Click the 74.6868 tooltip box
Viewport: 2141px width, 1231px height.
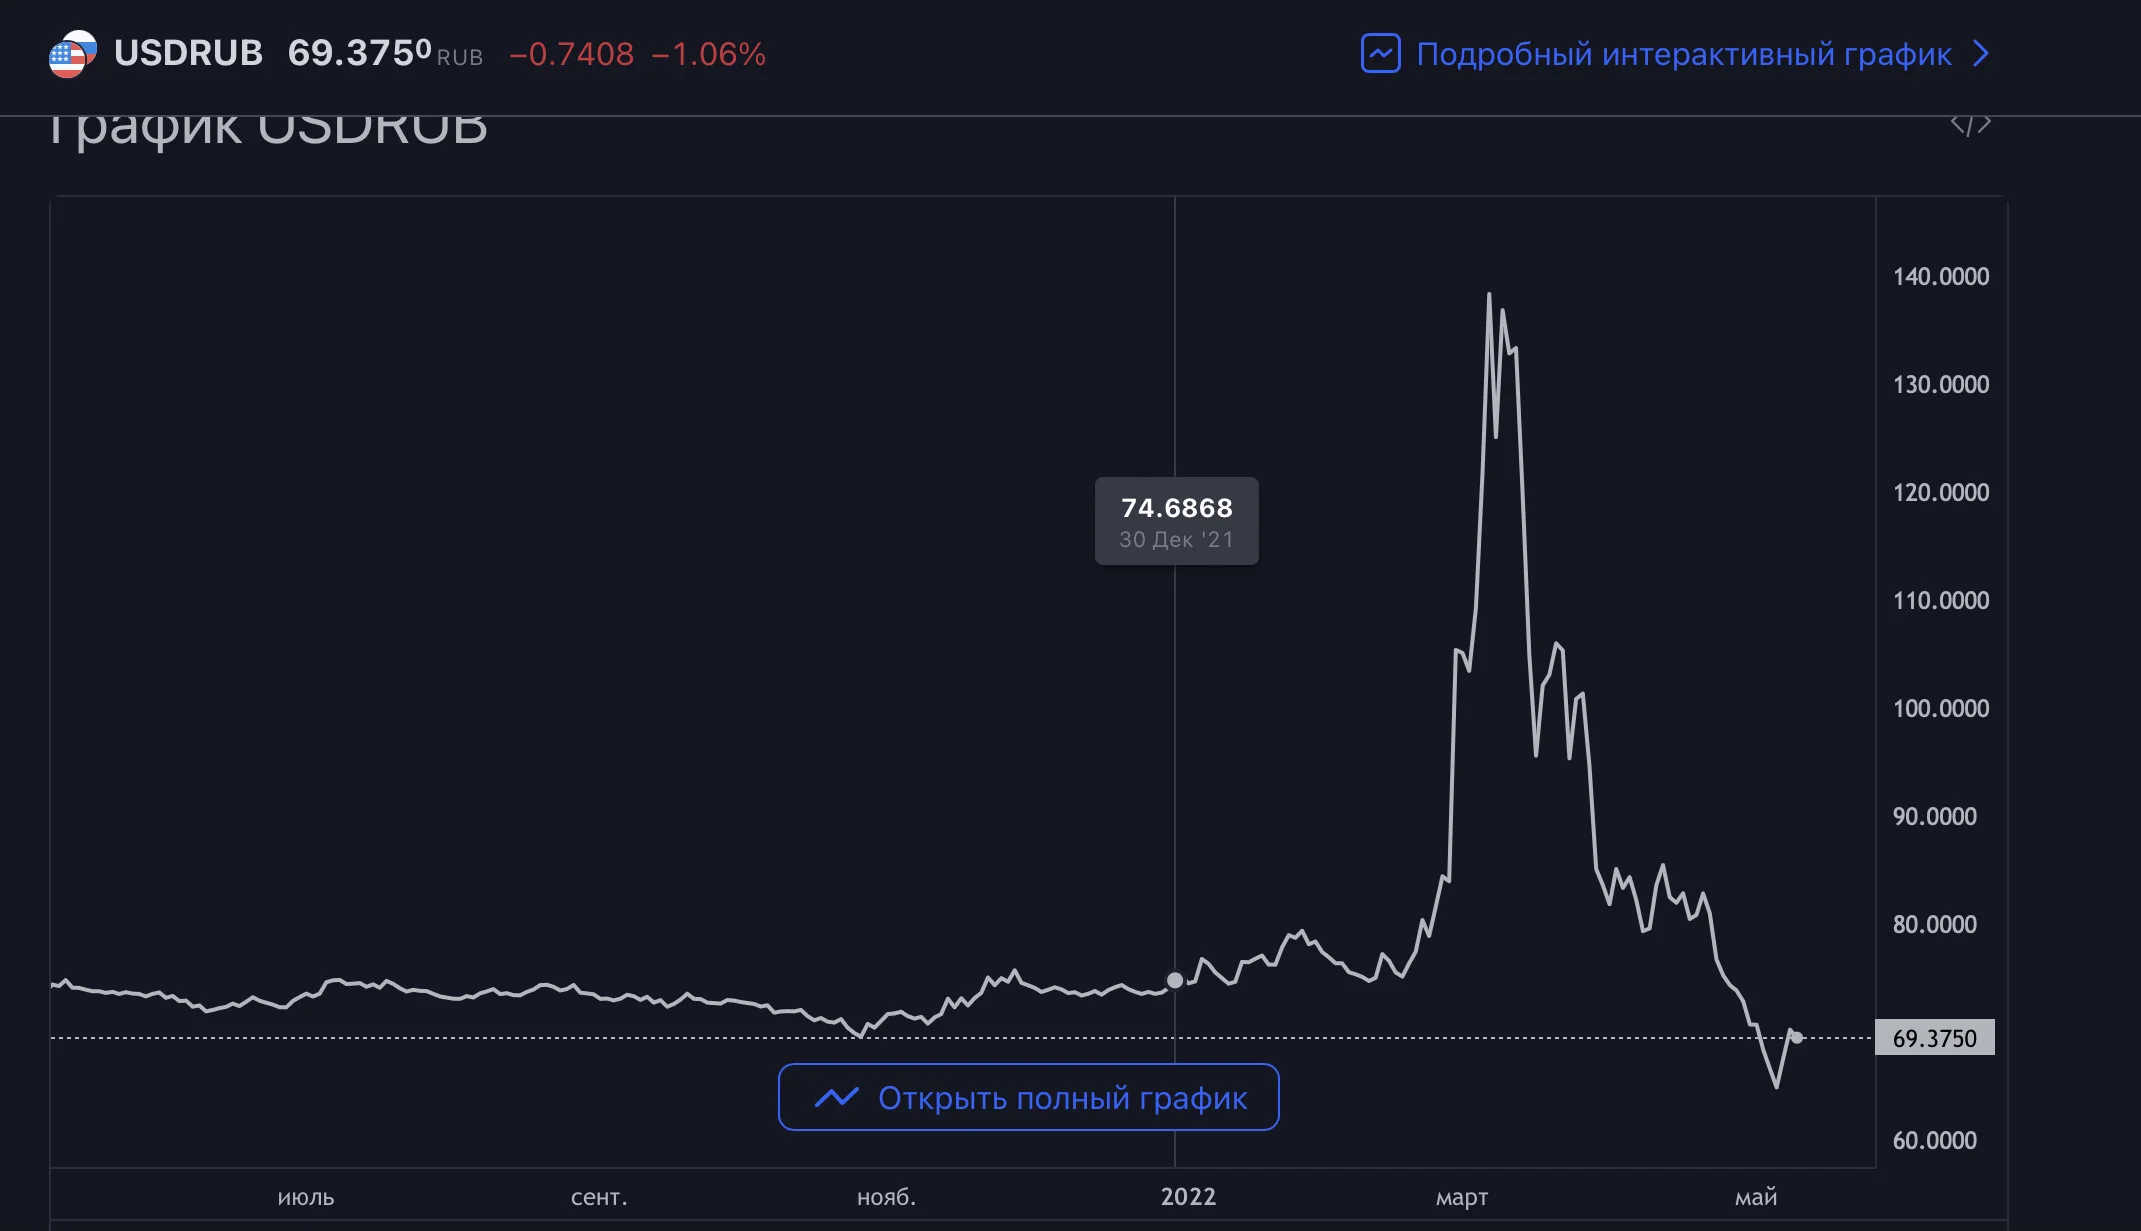[1176, 521]
